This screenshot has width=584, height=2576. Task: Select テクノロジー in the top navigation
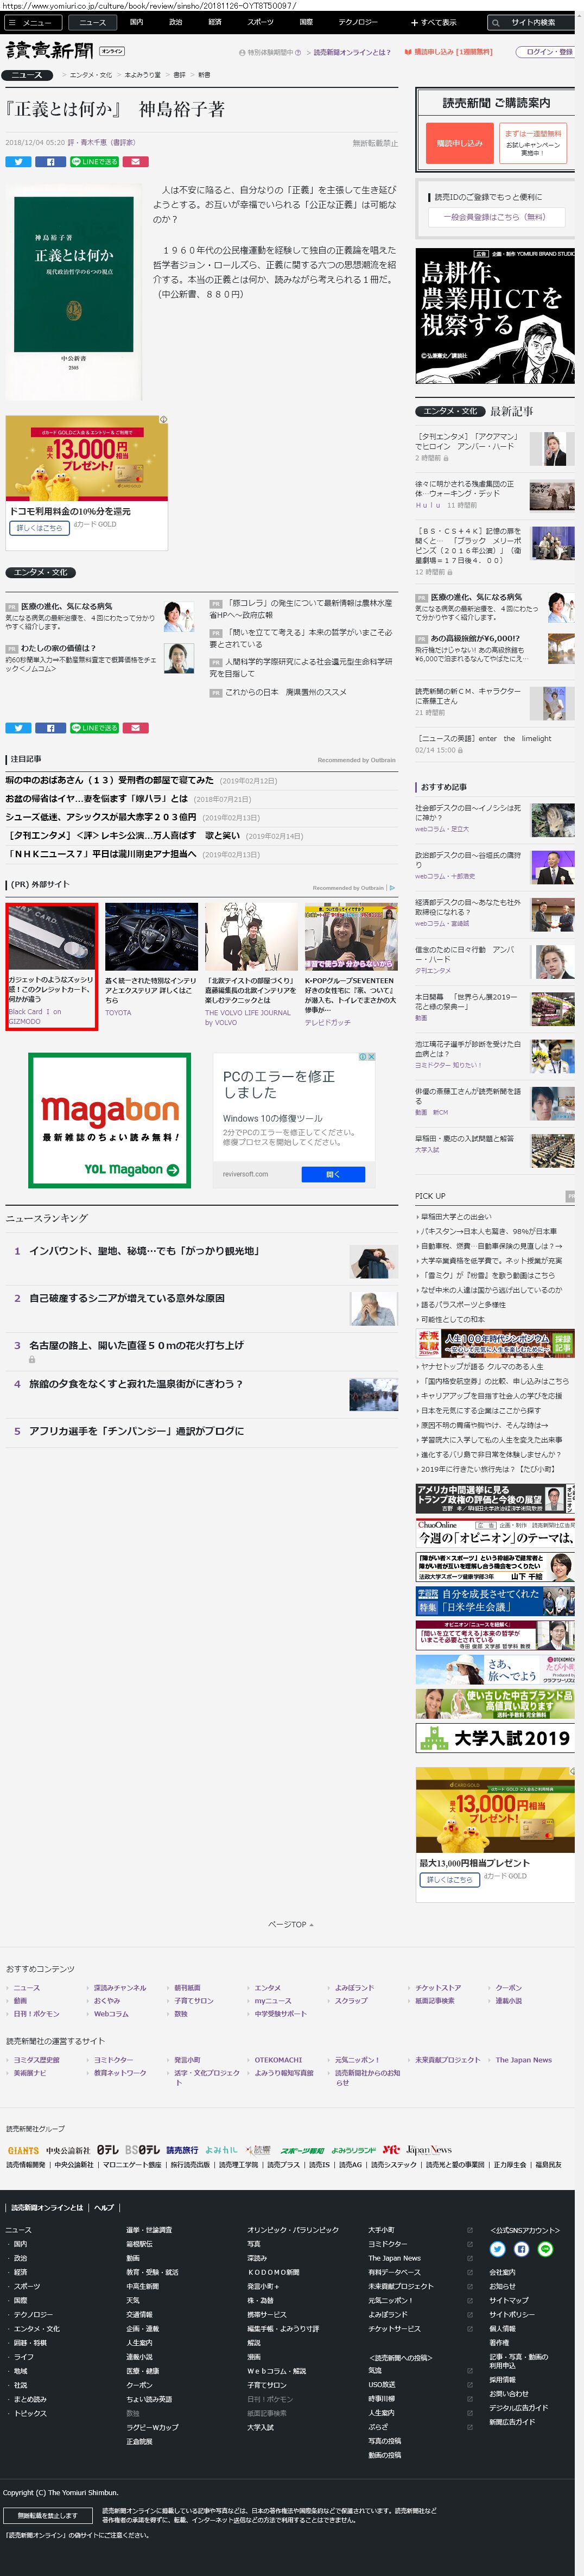click(x=358, y=21)
